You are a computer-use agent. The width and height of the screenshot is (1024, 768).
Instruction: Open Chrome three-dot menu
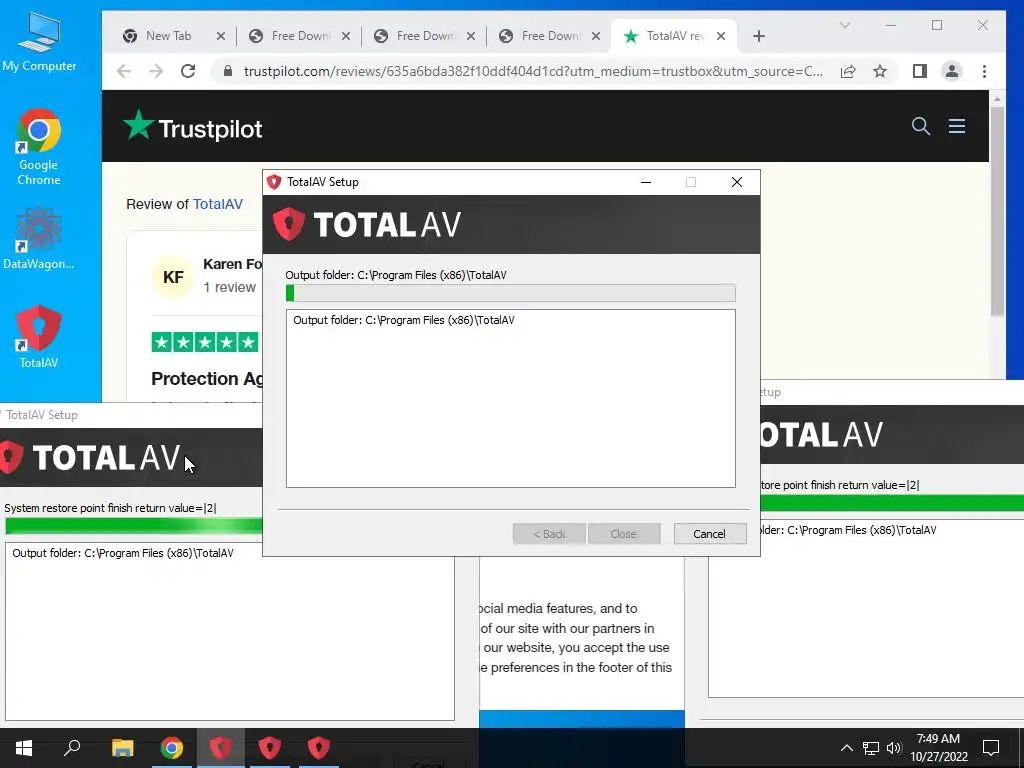click(984, 71)
